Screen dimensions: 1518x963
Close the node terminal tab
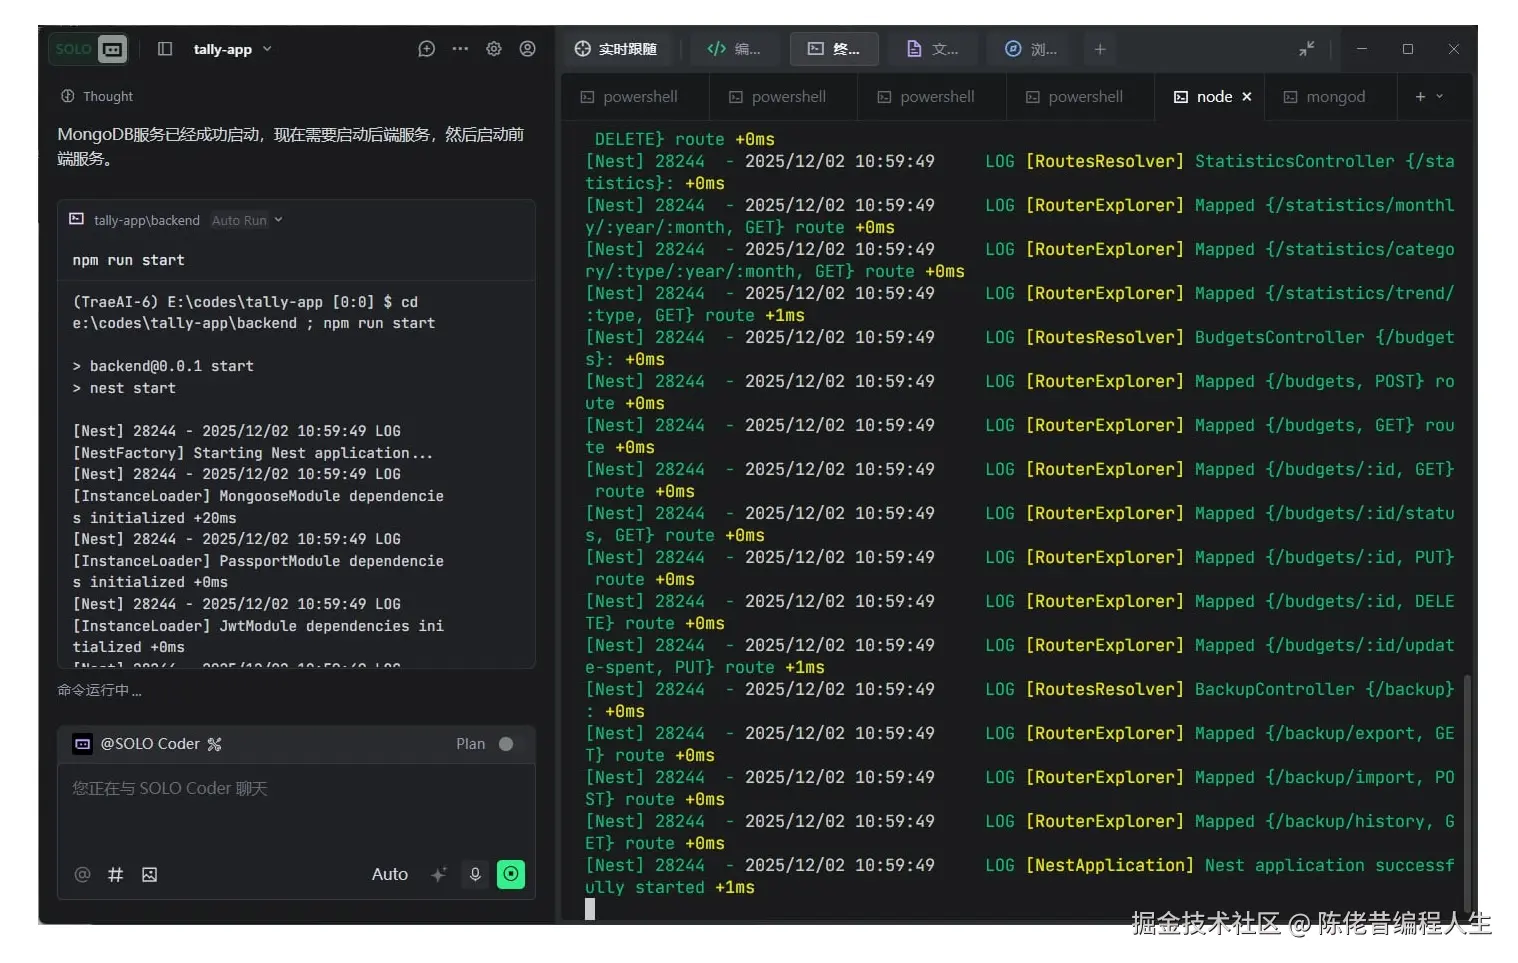tap(1247, 97)
